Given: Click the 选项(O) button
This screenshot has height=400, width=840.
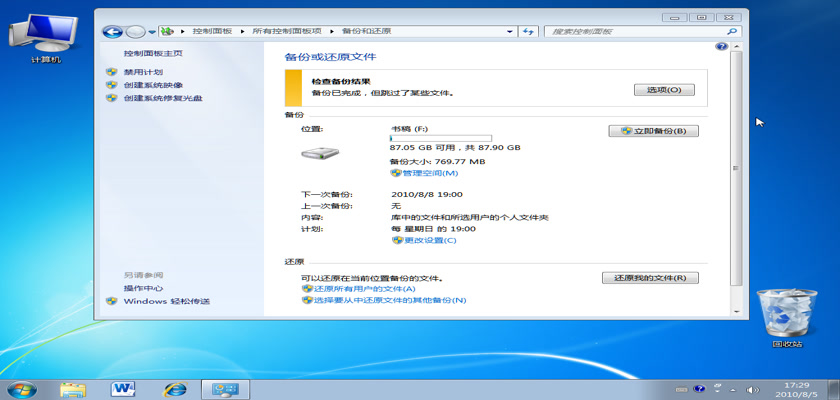Looking at the screenshot, I should 663,90.
